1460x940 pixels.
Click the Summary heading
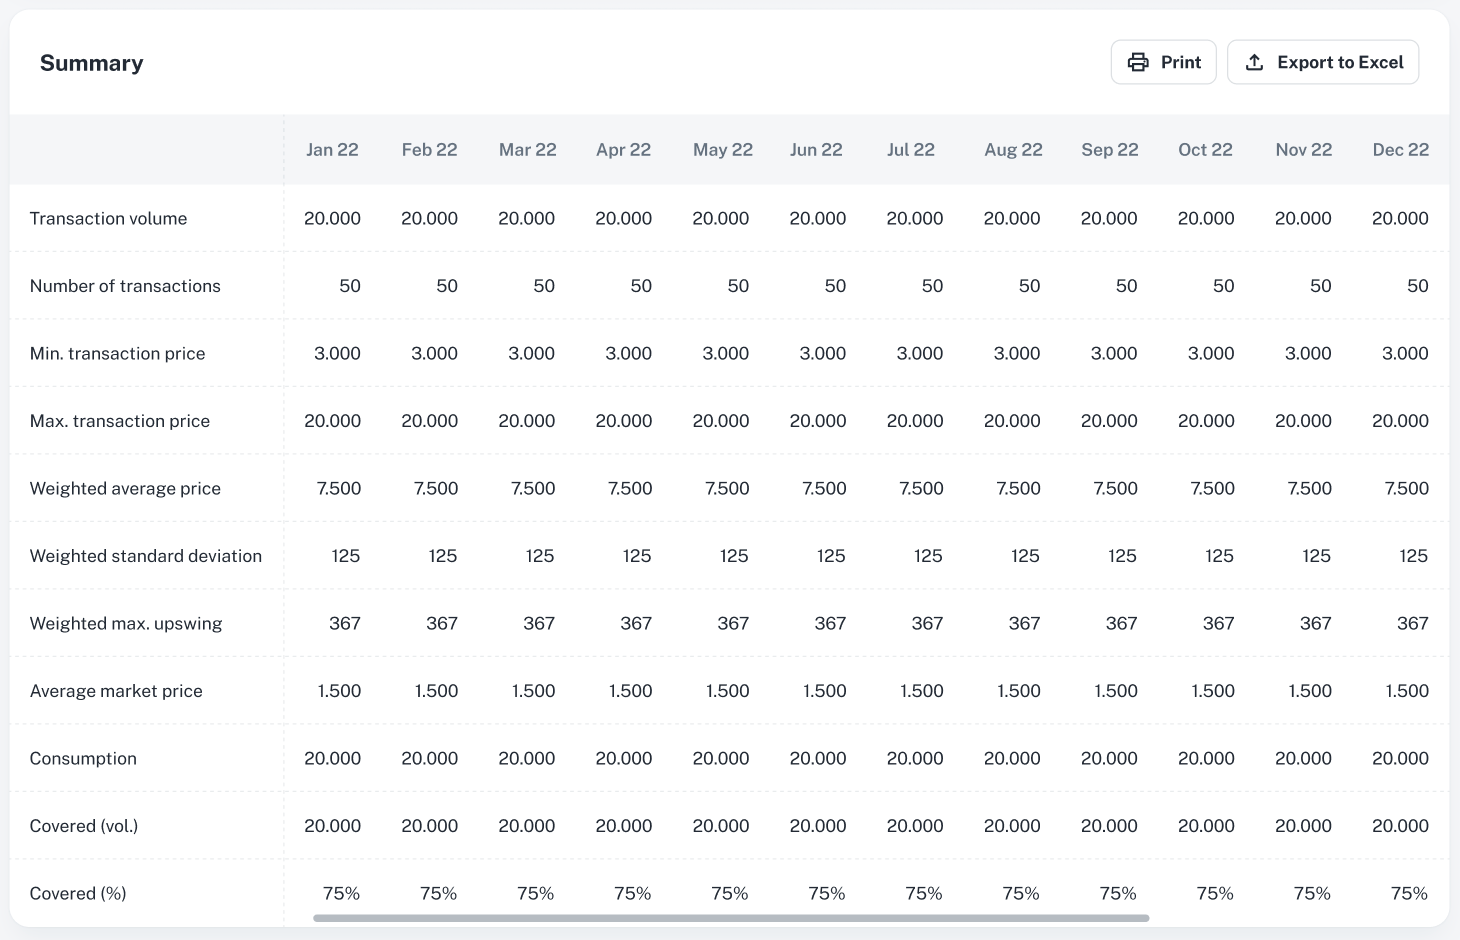[x=92, y=63]
